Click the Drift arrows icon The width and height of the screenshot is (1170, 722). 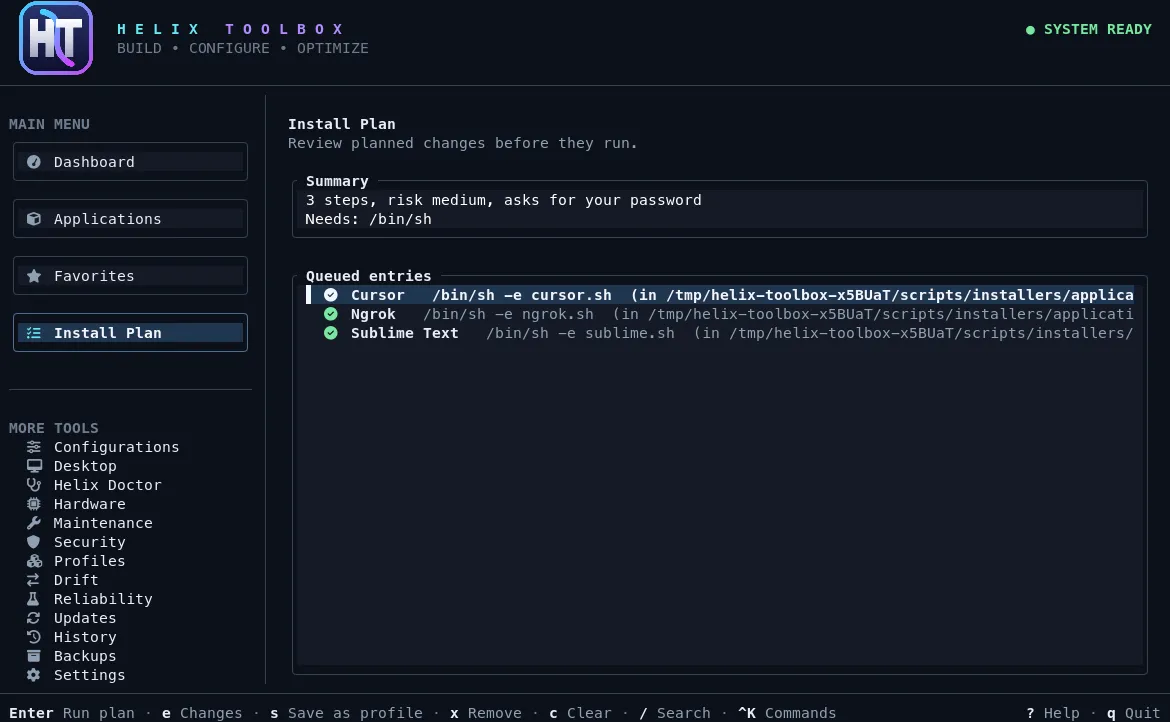(34, 580)
